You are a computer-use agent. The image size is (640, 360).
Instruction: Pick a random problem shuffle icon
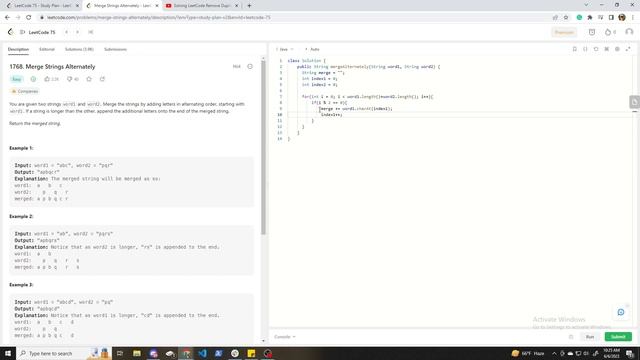click(x=91, y=32)
